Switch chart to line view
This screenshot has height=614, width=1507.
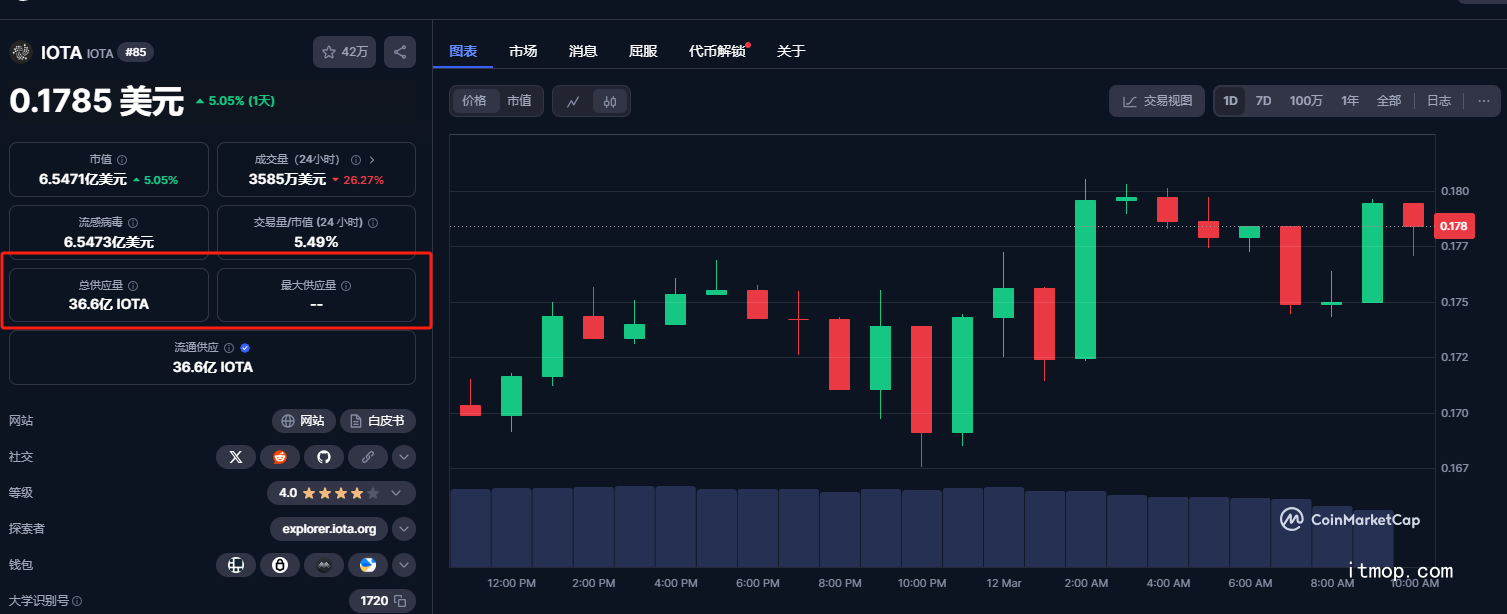(573, 101)
